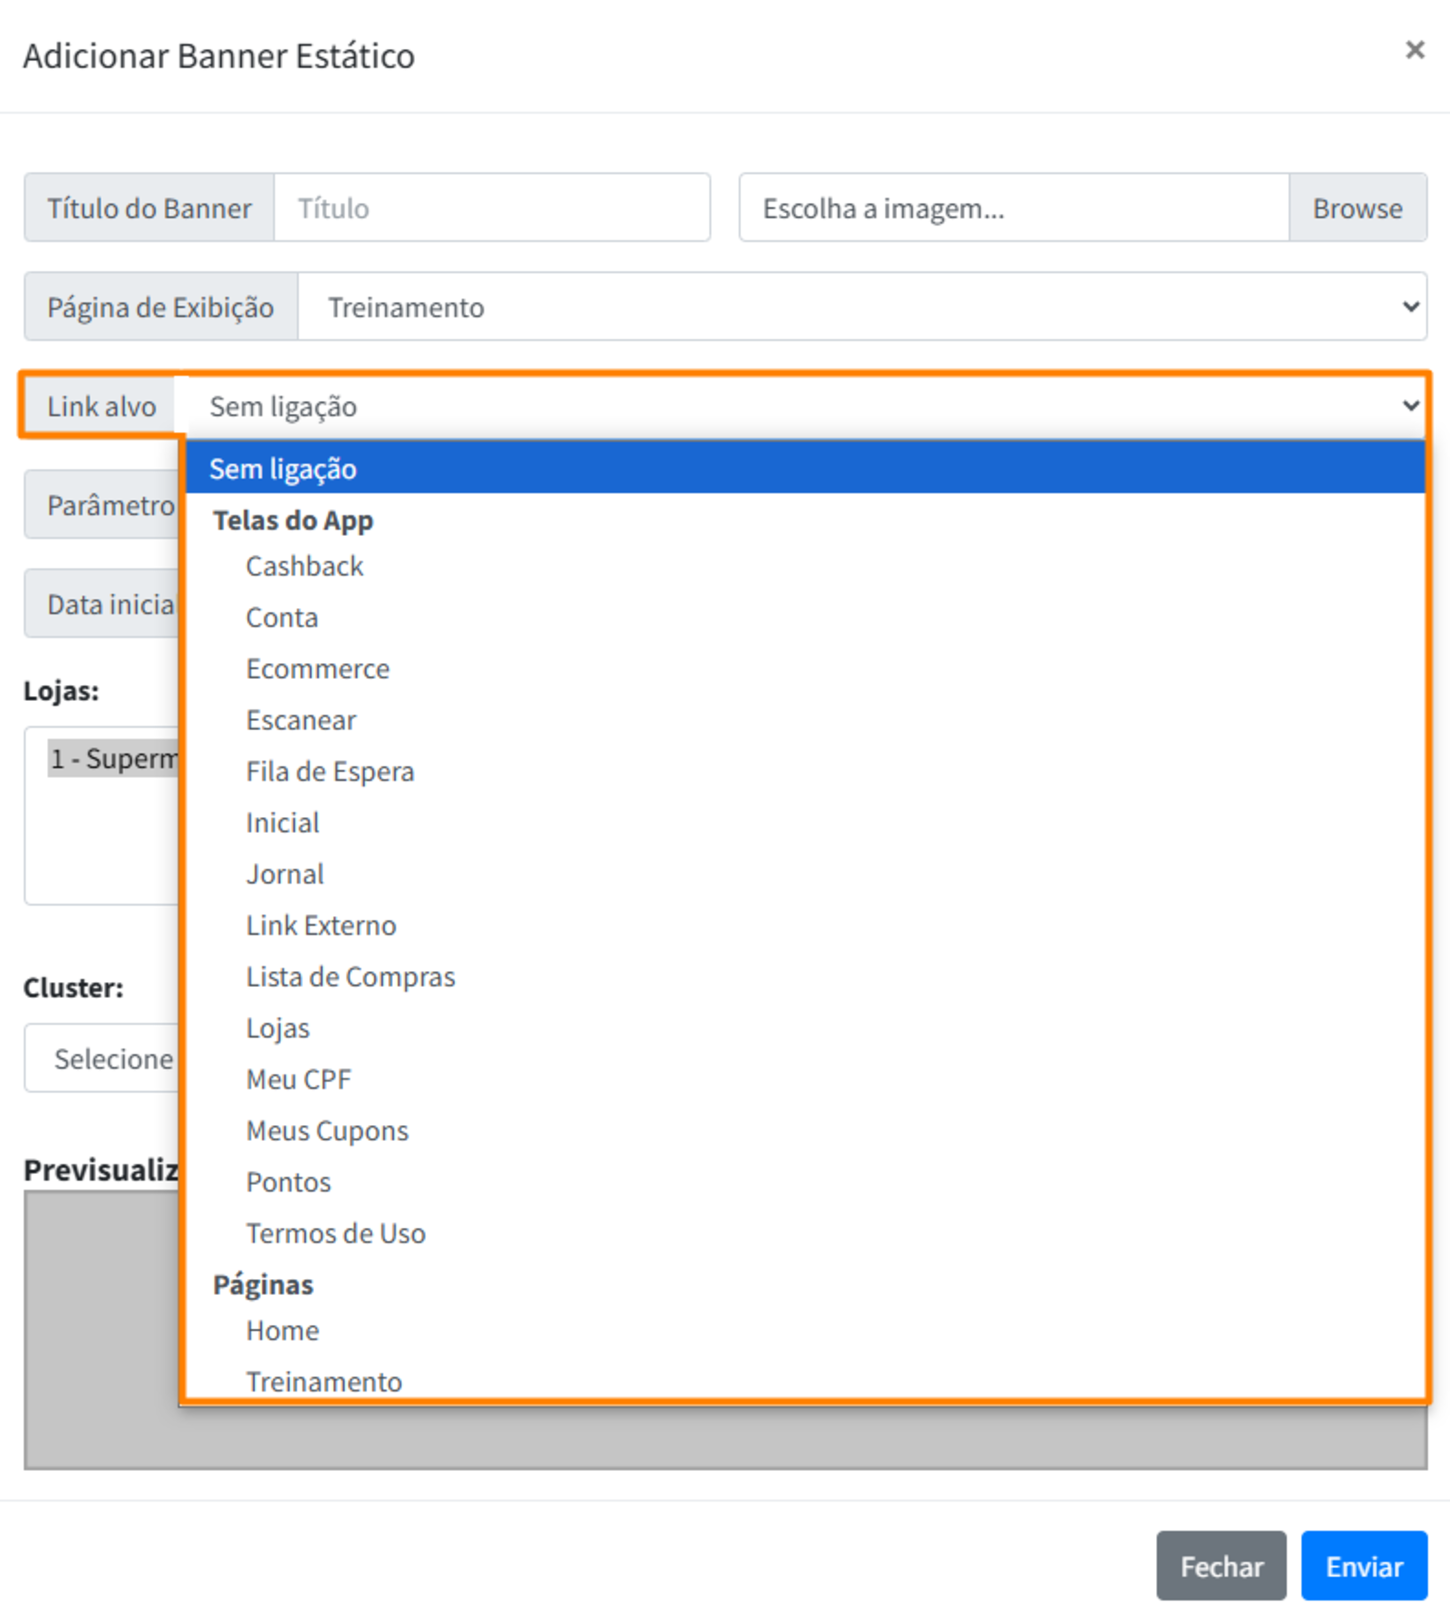
Task: Pick Meus Cupons from the list
Action: click(x=327, y=1131)
